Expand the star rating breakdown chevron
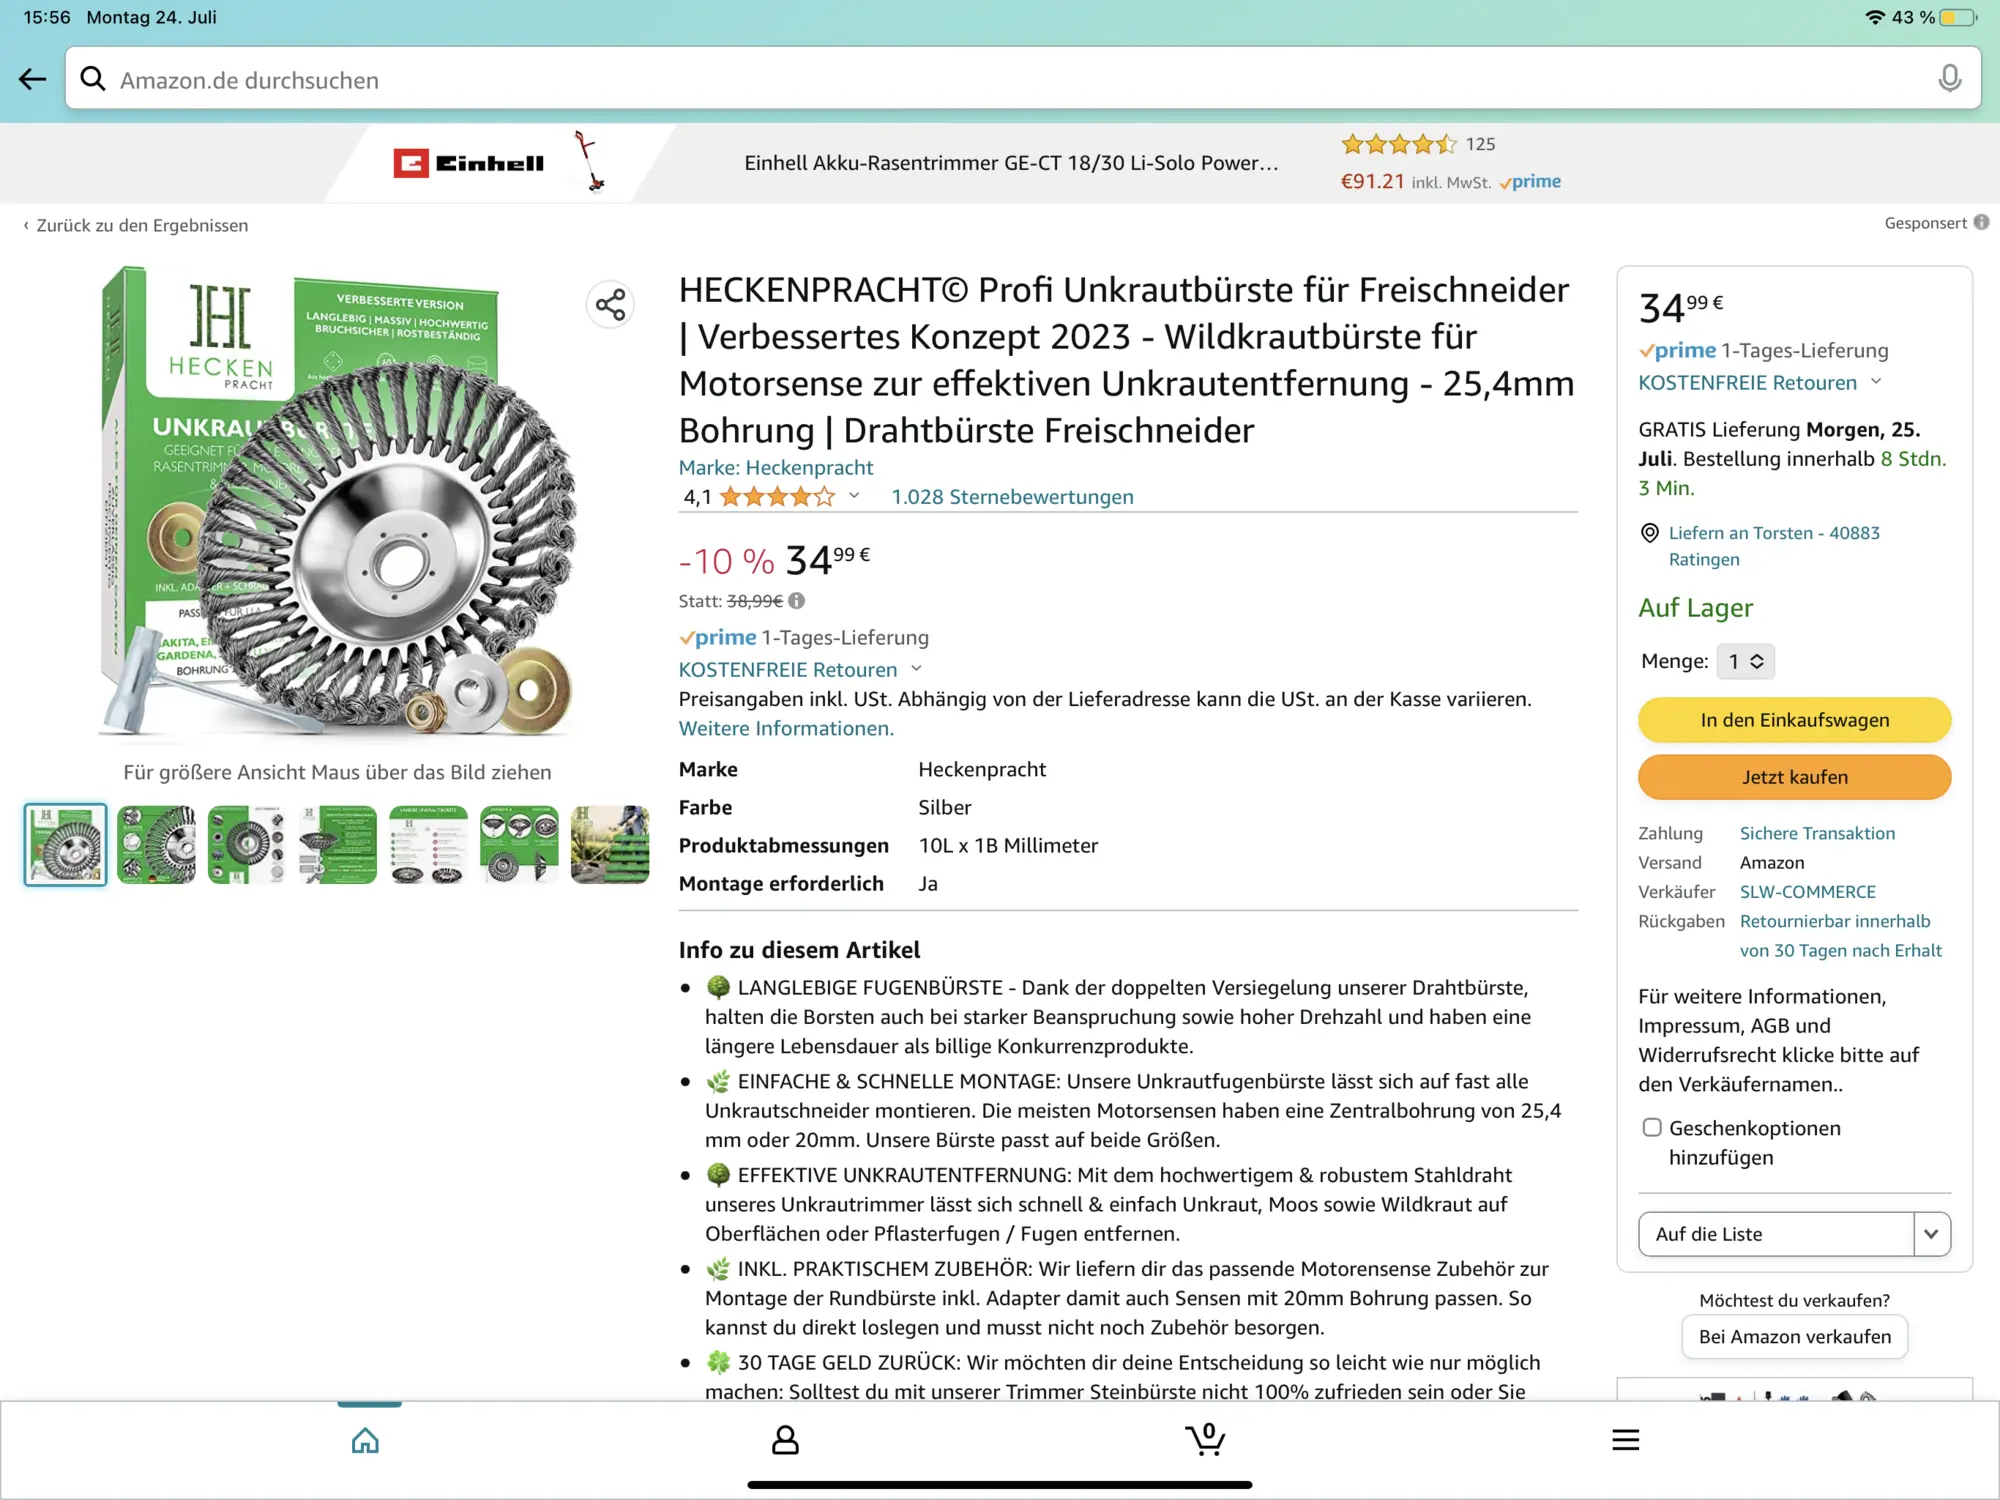 [854, 496]
